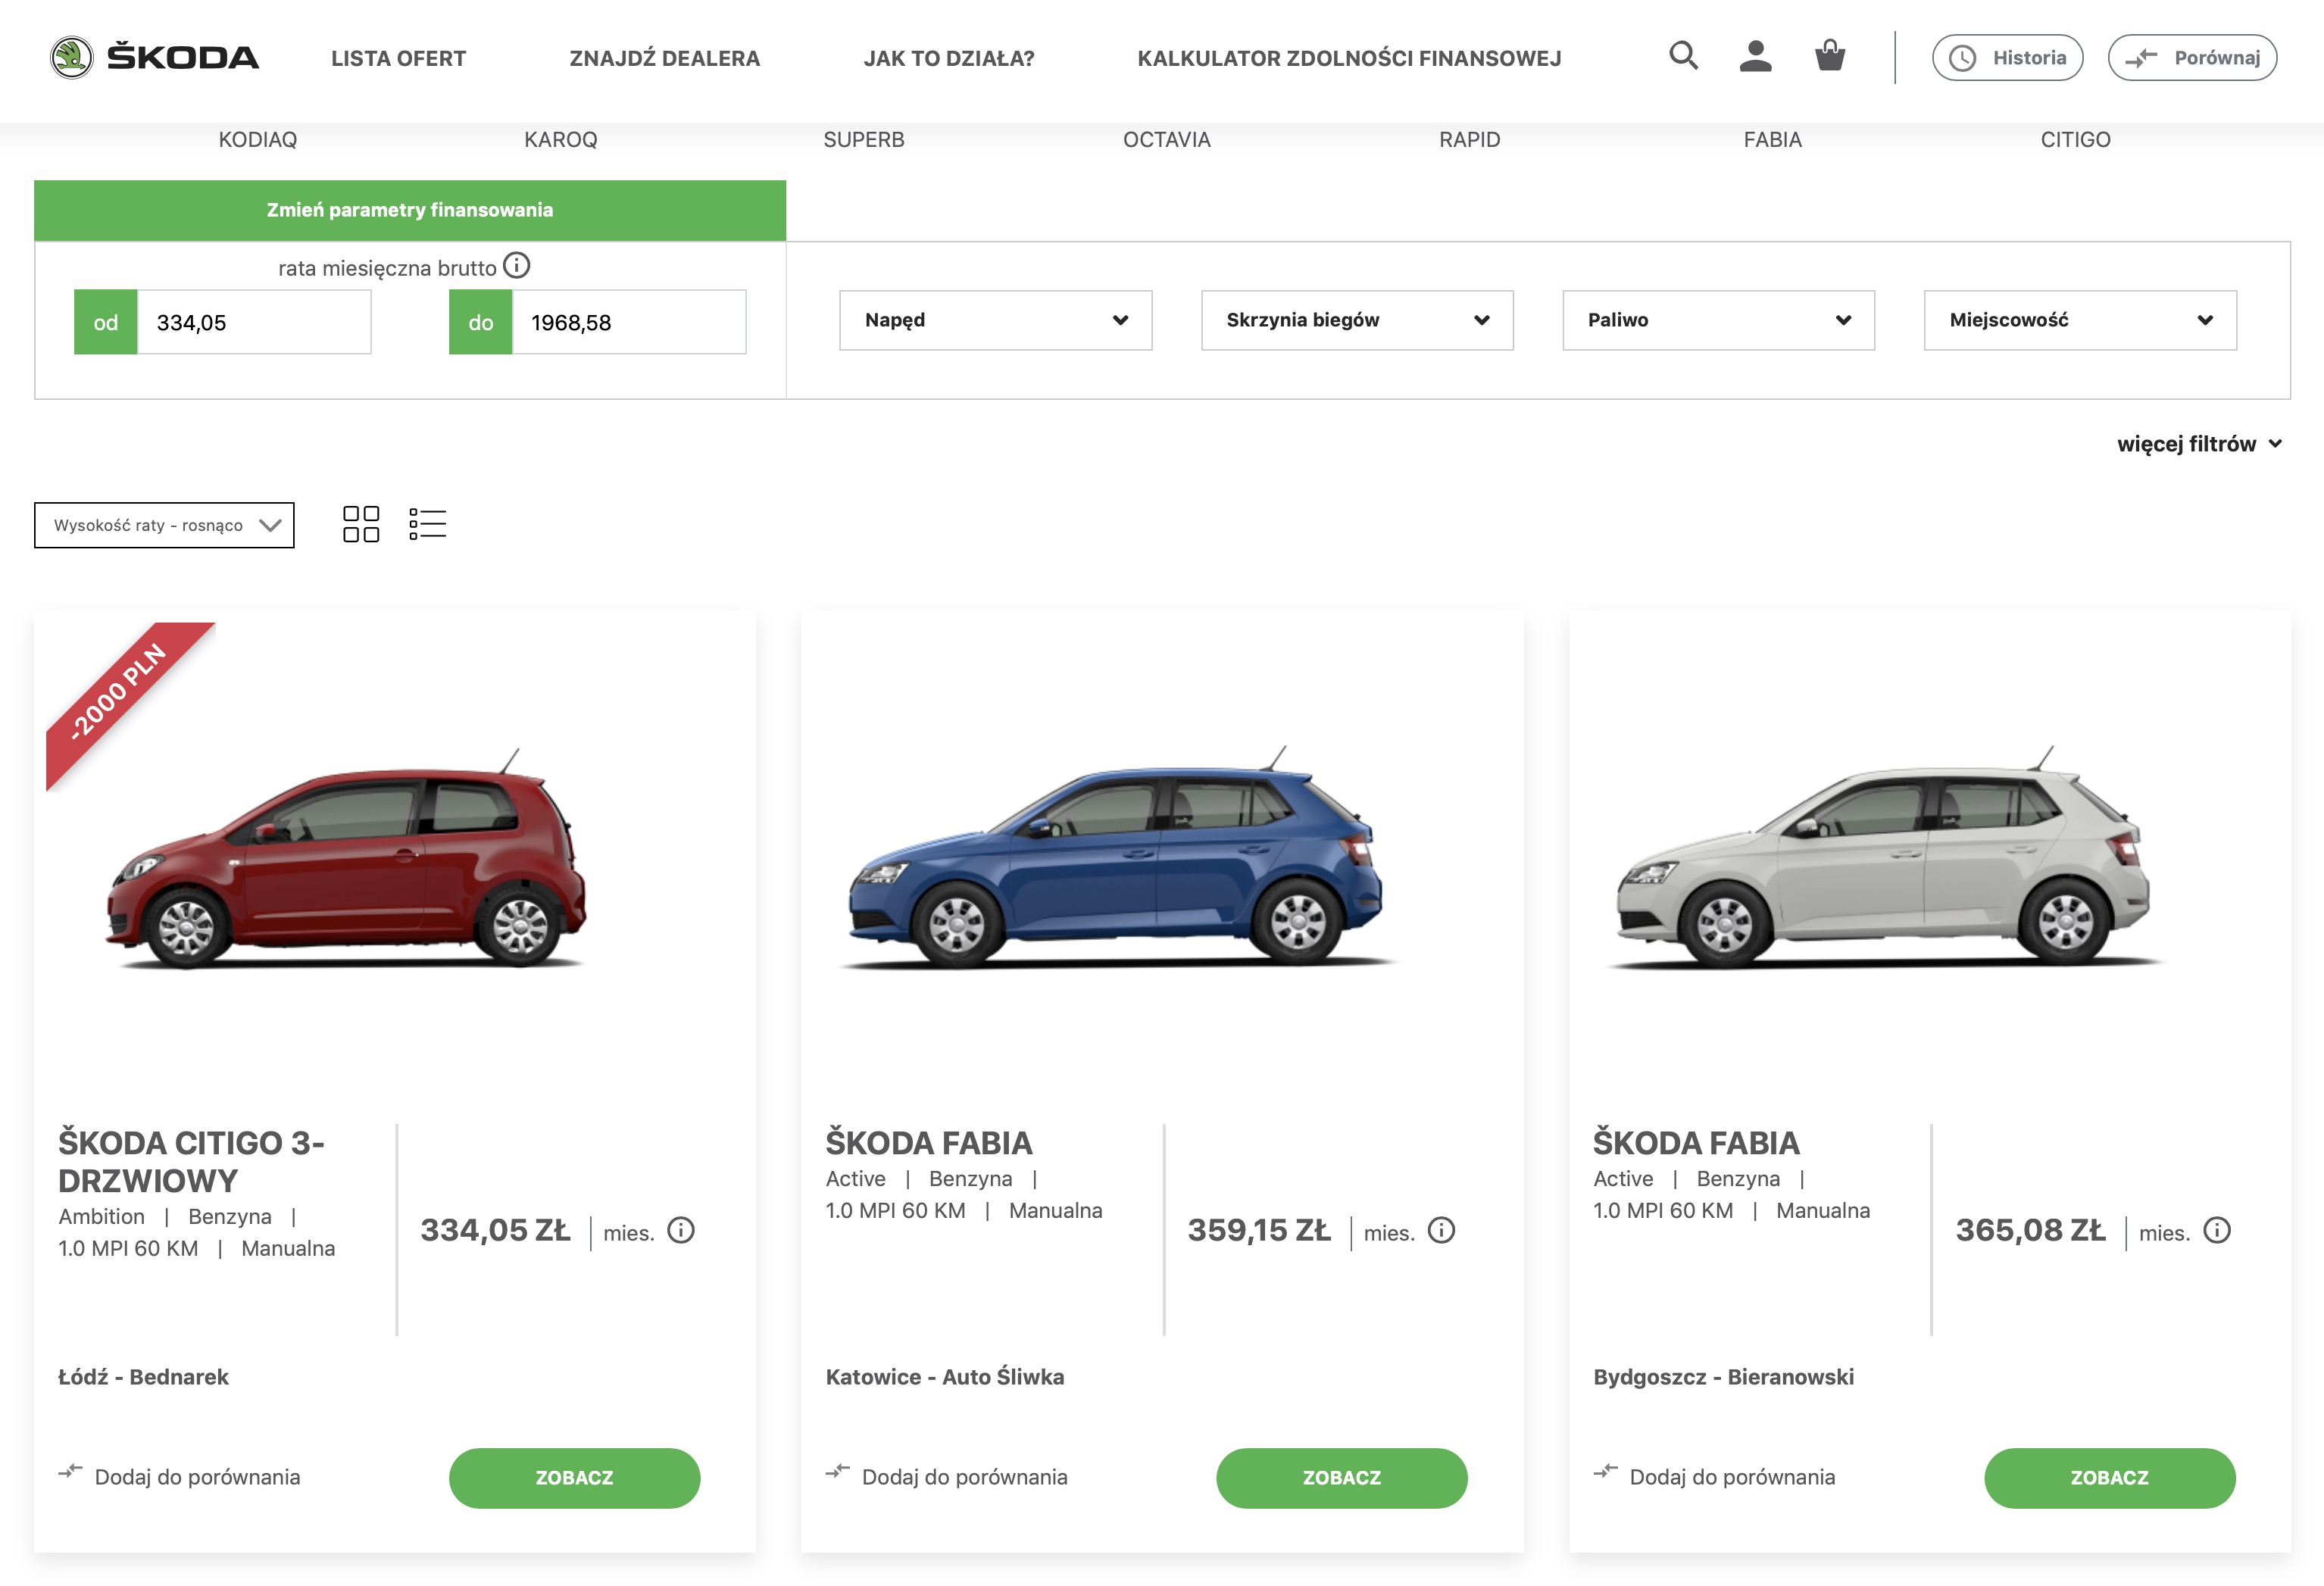This screenshot has width=2324, height=1586.
Task: Open the shopping basket icon
Action: pos(1830,55)
